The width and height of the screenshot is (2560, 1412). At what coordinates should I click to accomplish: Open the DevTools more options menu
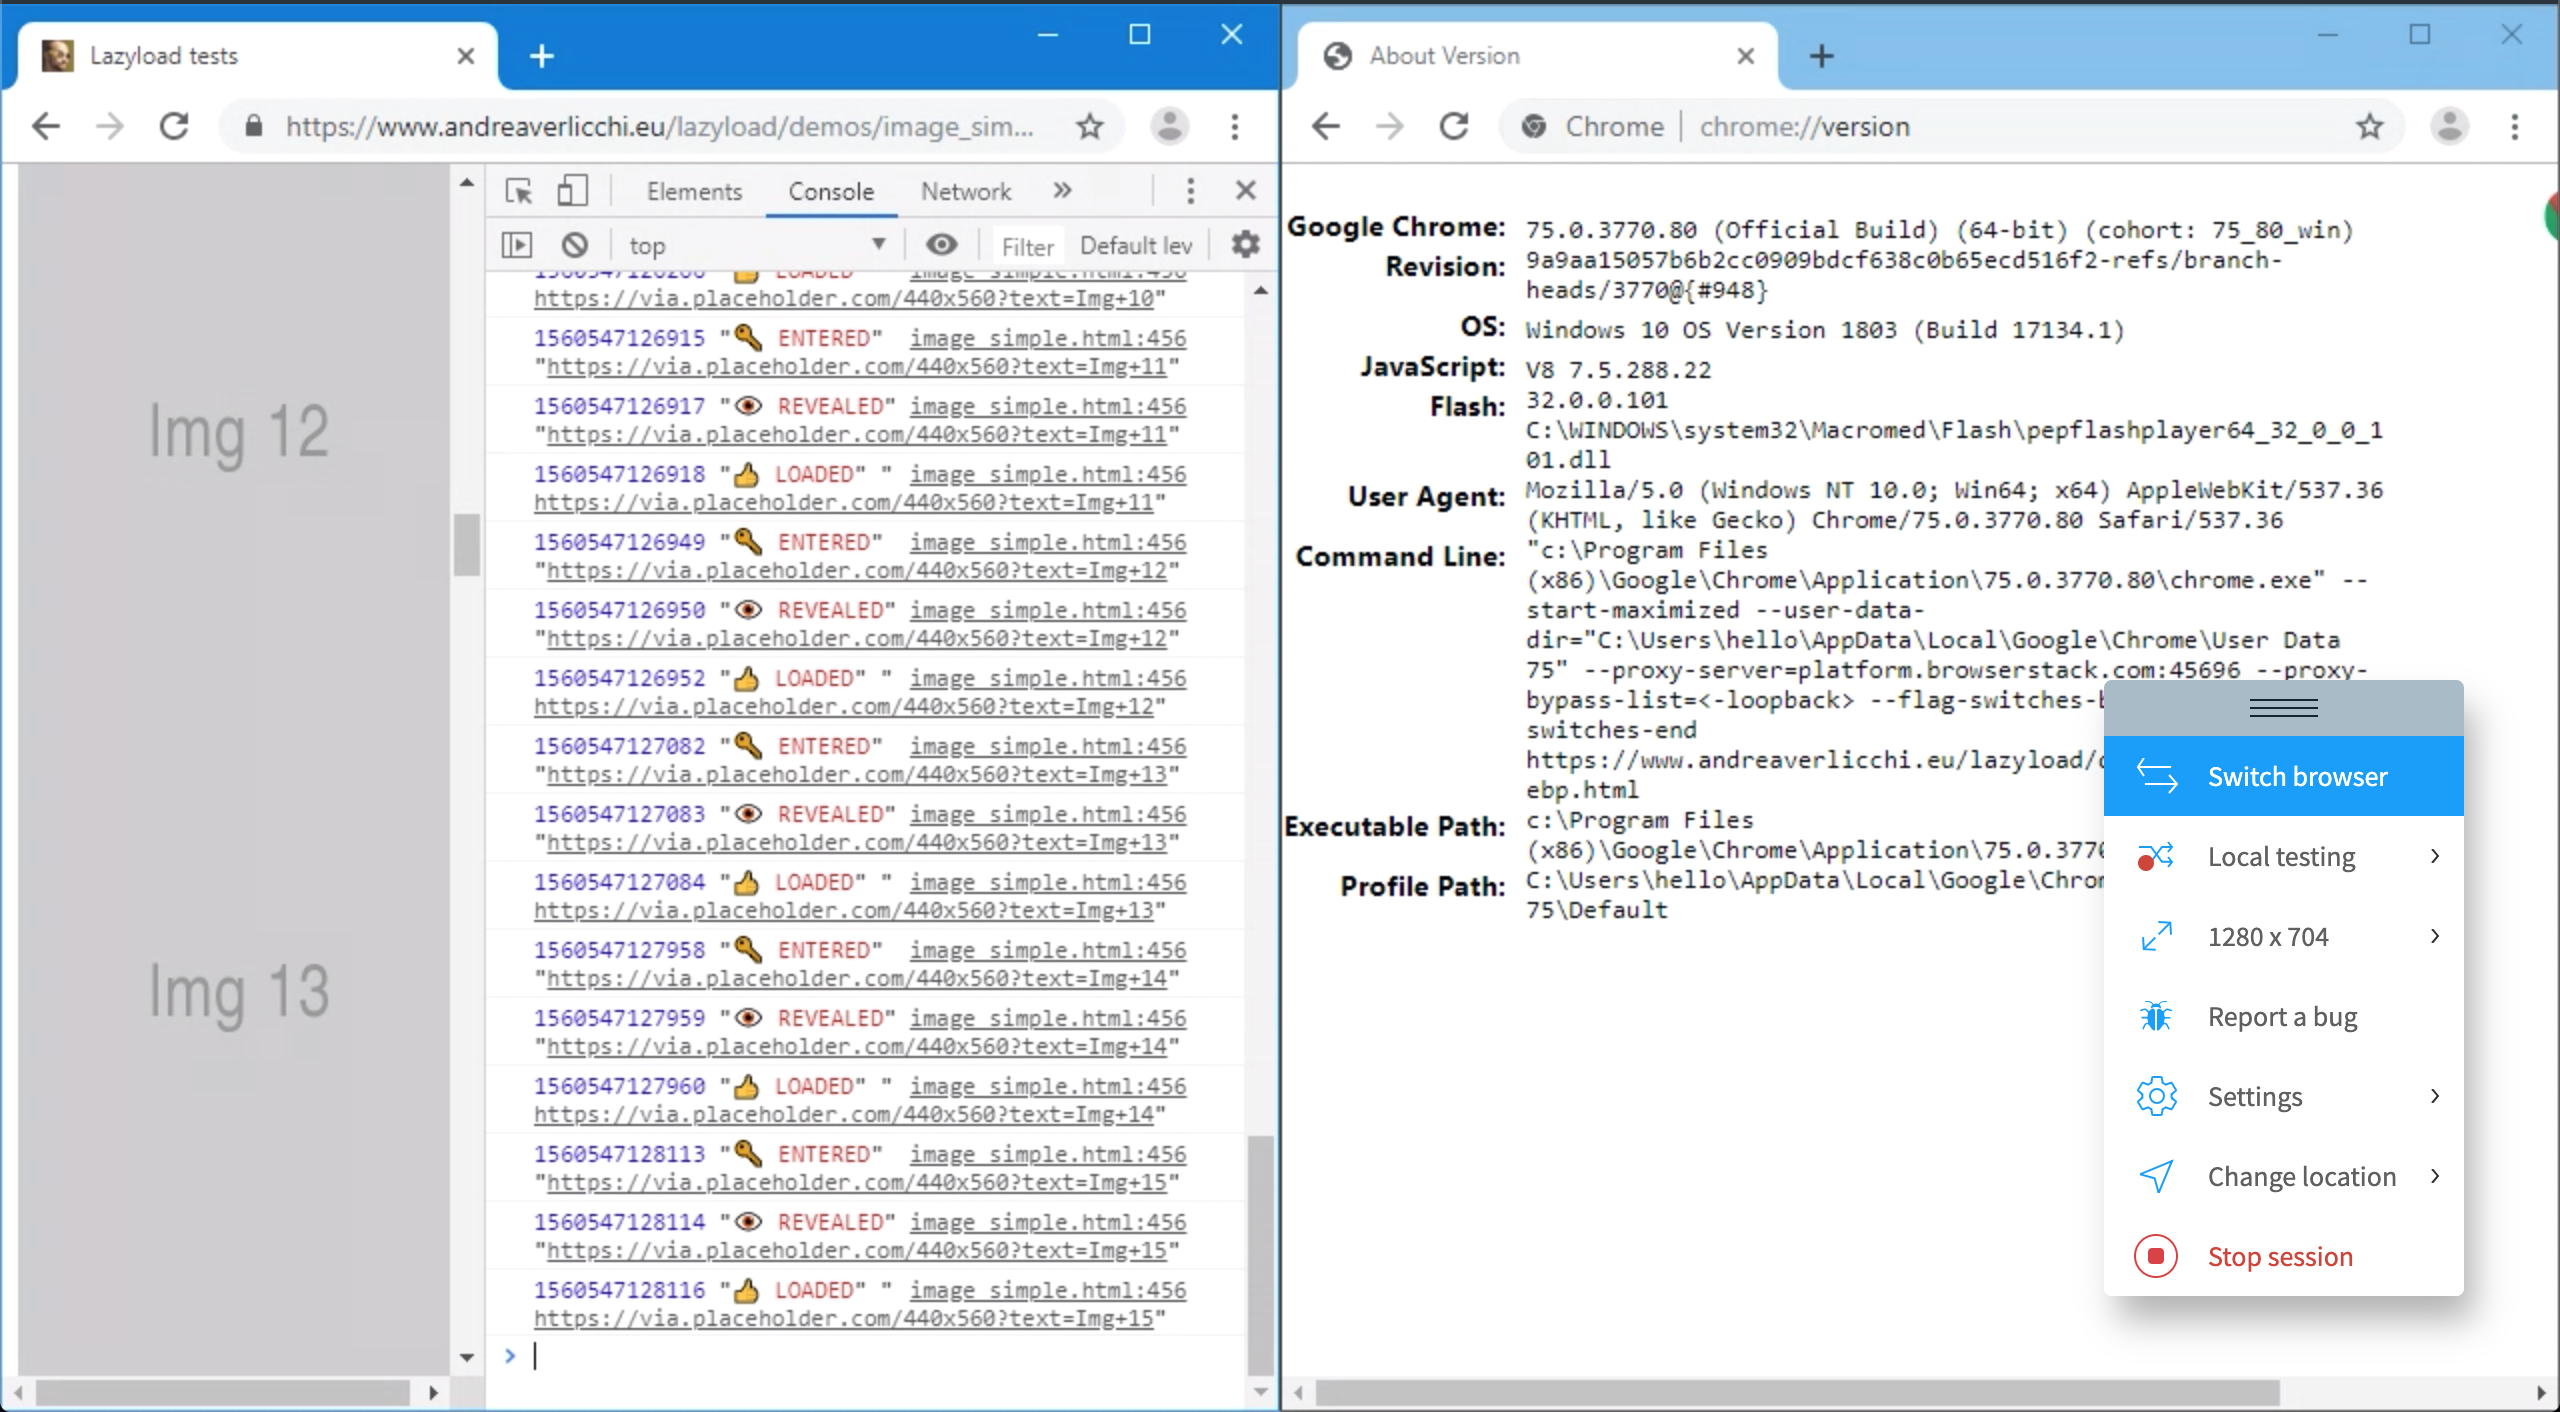click(x=1189, y=190)
